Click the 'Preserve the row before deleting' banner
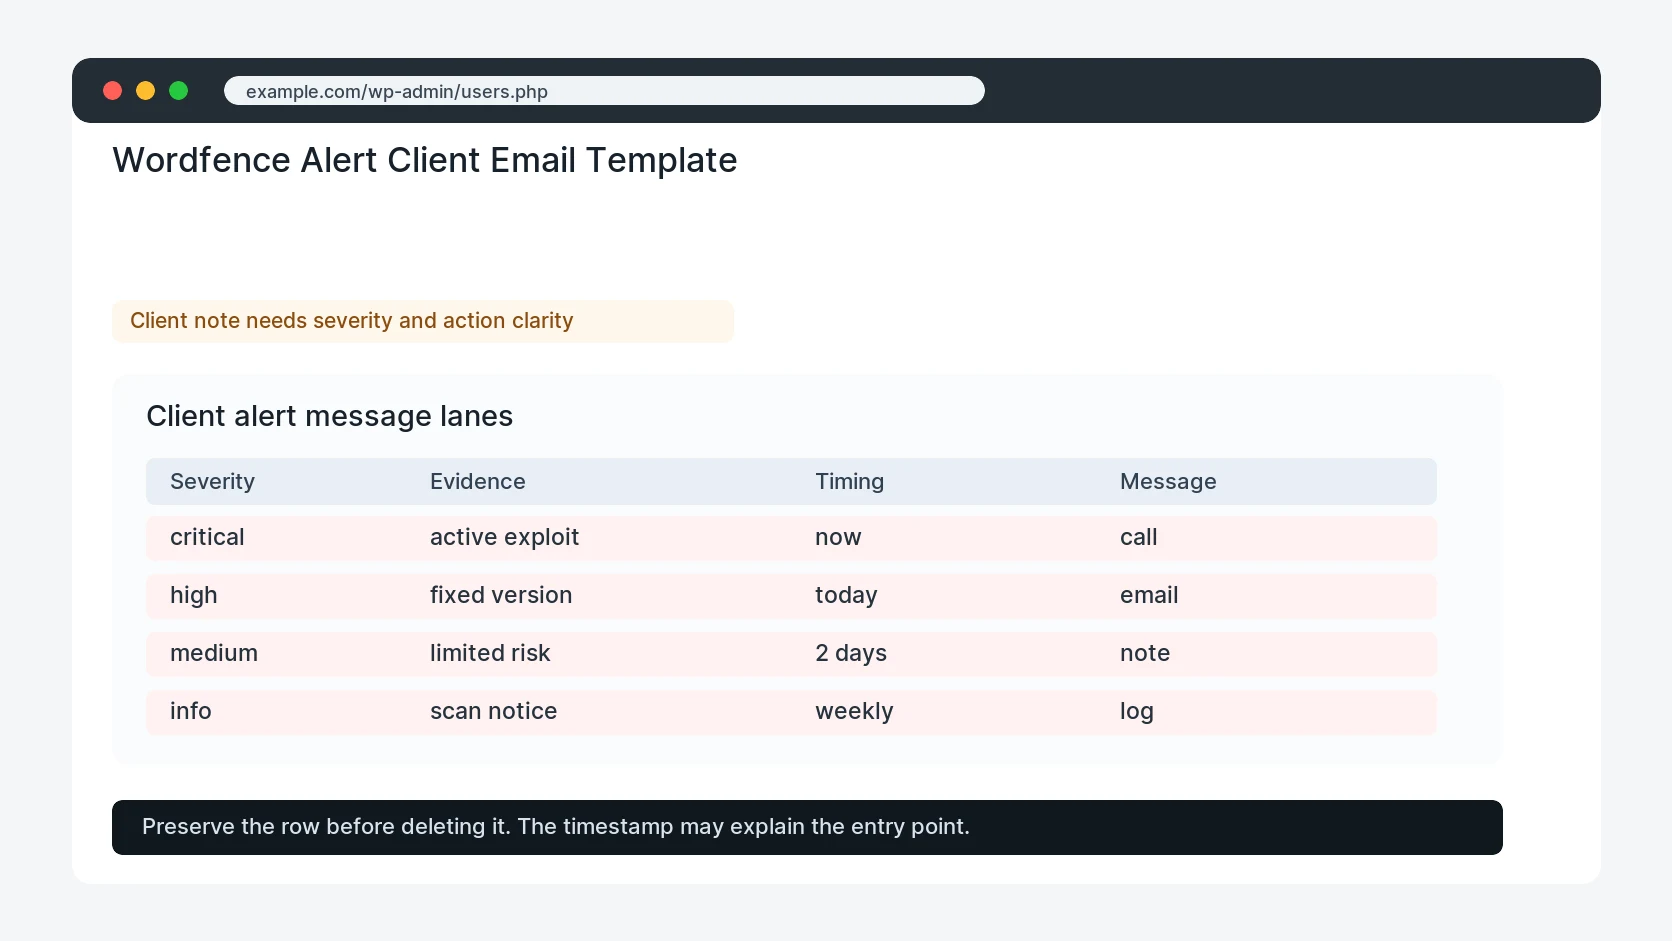 tap(807, 828)
